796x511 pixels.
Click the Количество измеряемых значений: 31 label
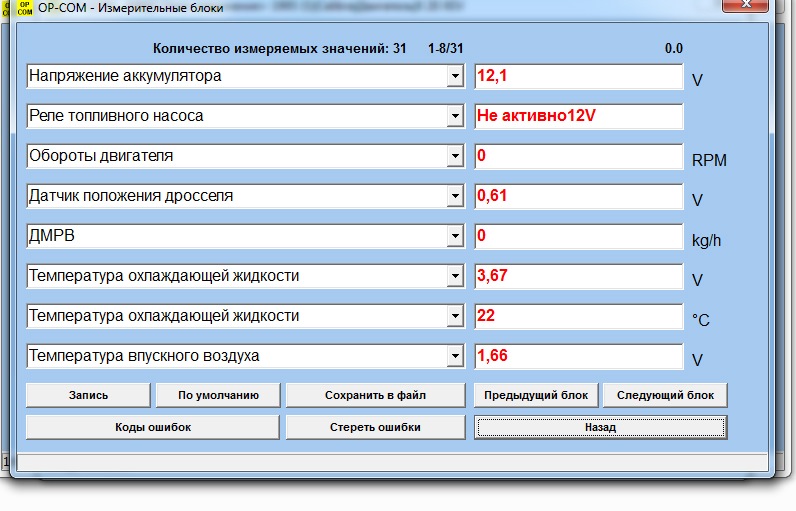pyautogui.click(x=279, y=49)
